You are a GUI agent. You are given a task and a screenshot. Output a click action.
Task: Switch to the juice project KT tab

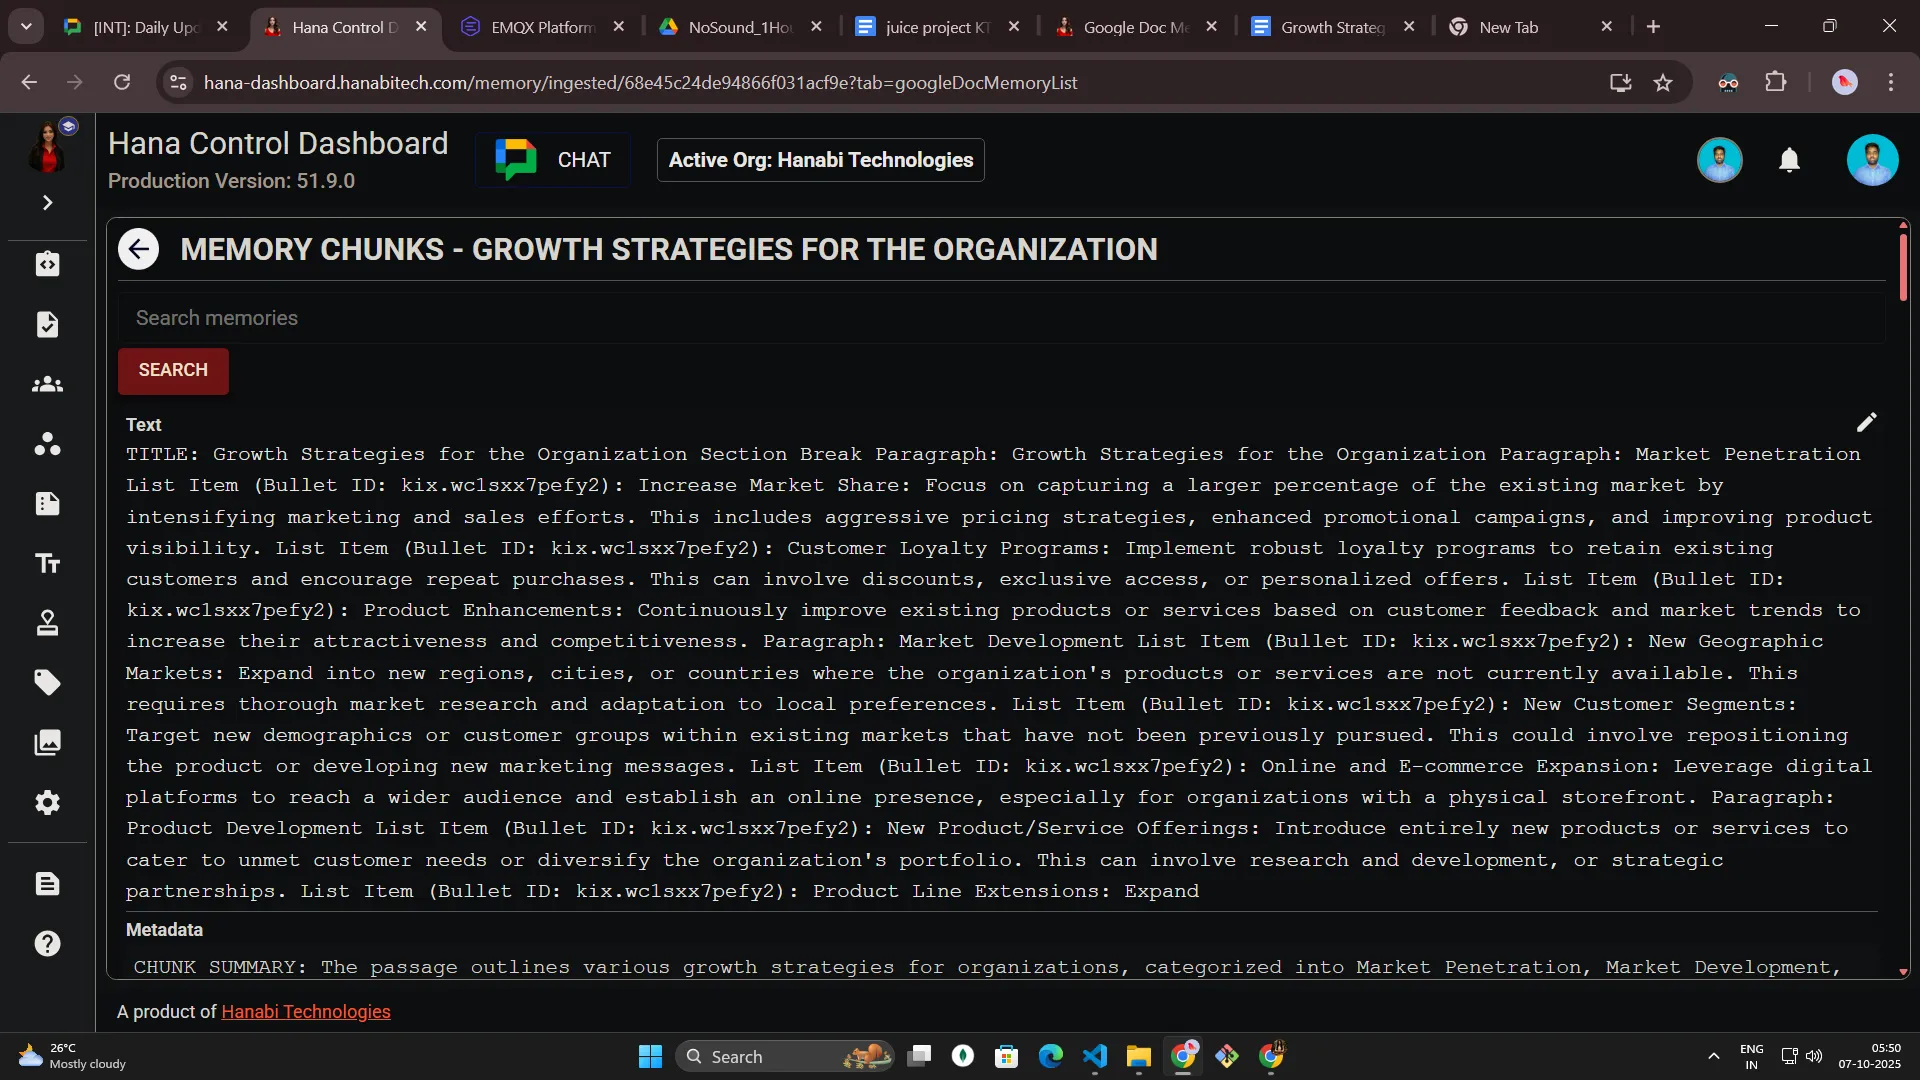pos(936,27)
